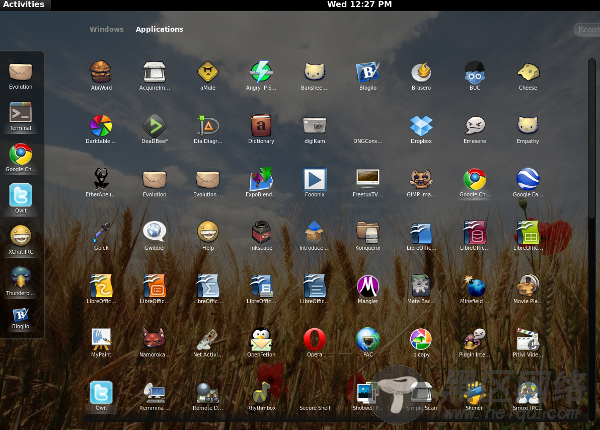Launch MyPaint drawing app
Viewport: 600px width, 430px height.
click(x=101, y=342)
